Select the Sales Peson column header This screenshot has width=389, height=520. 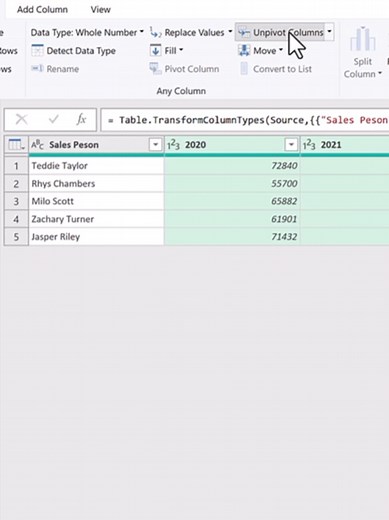pyautogui.click(x=97, y=145)
